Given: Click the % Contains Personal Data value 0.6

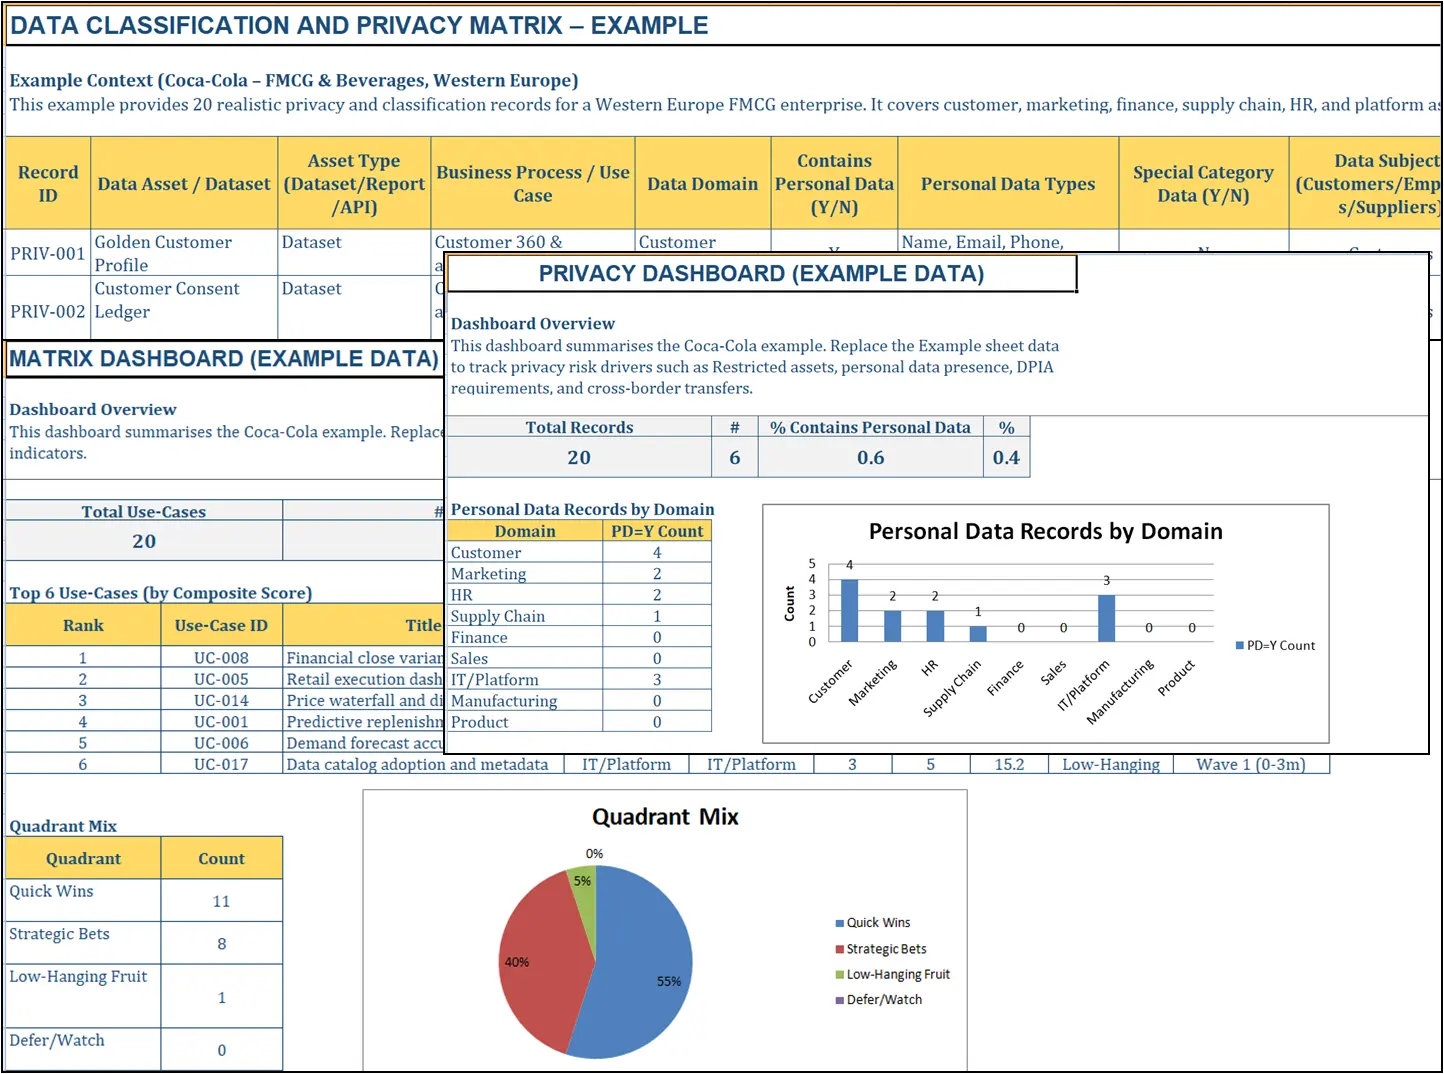Looking at the screenshot, I should (869, 457).
